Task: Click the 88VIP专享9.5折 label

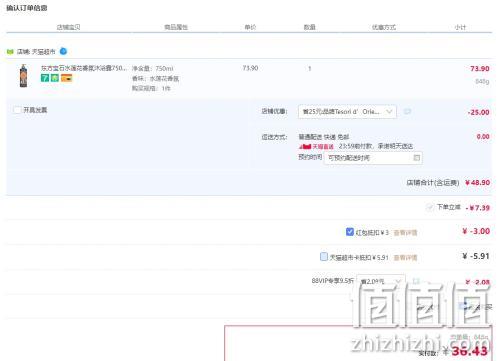Action: (x=332, y=281)
